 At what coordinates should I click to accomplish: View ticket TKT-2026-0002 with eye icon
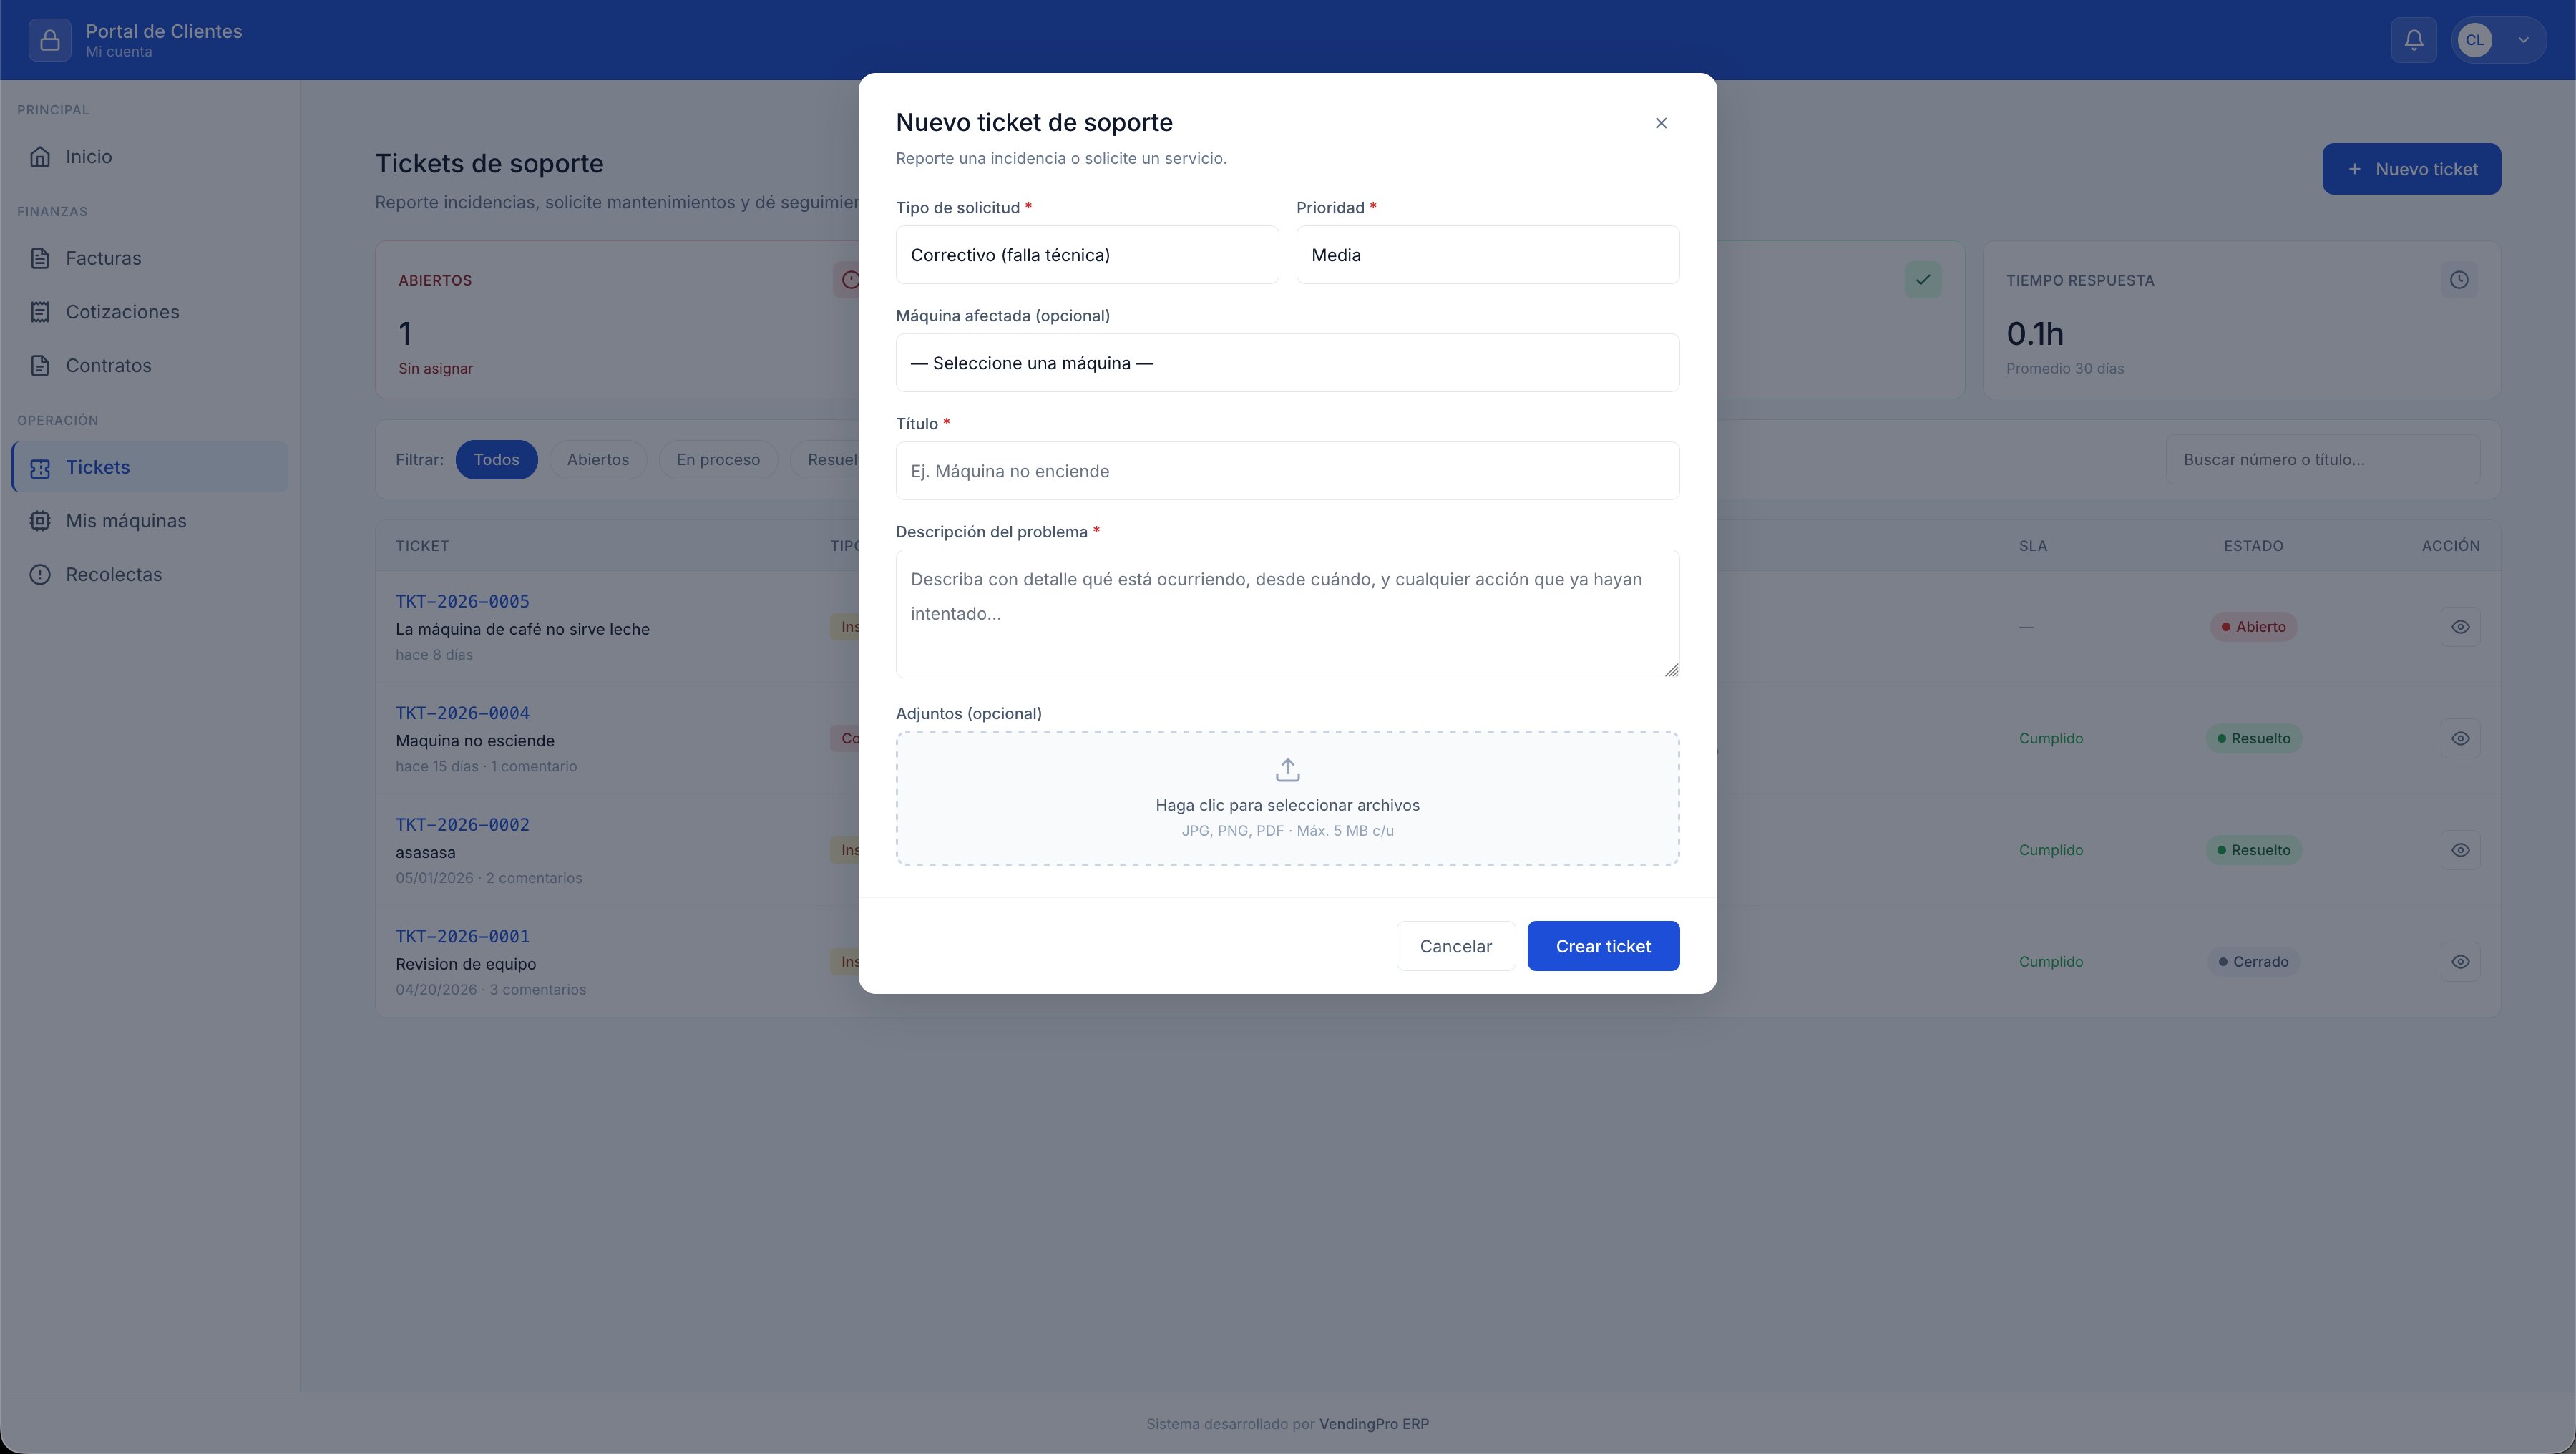(x=2460, y=850)
